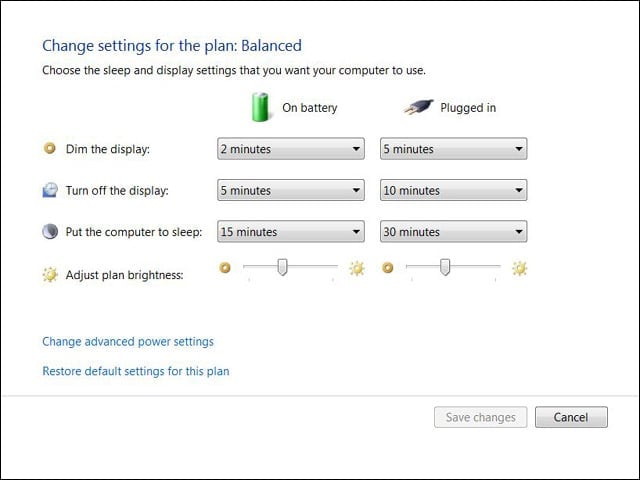Open Dim the display dropdown plugged in

(x=453, y=149)
